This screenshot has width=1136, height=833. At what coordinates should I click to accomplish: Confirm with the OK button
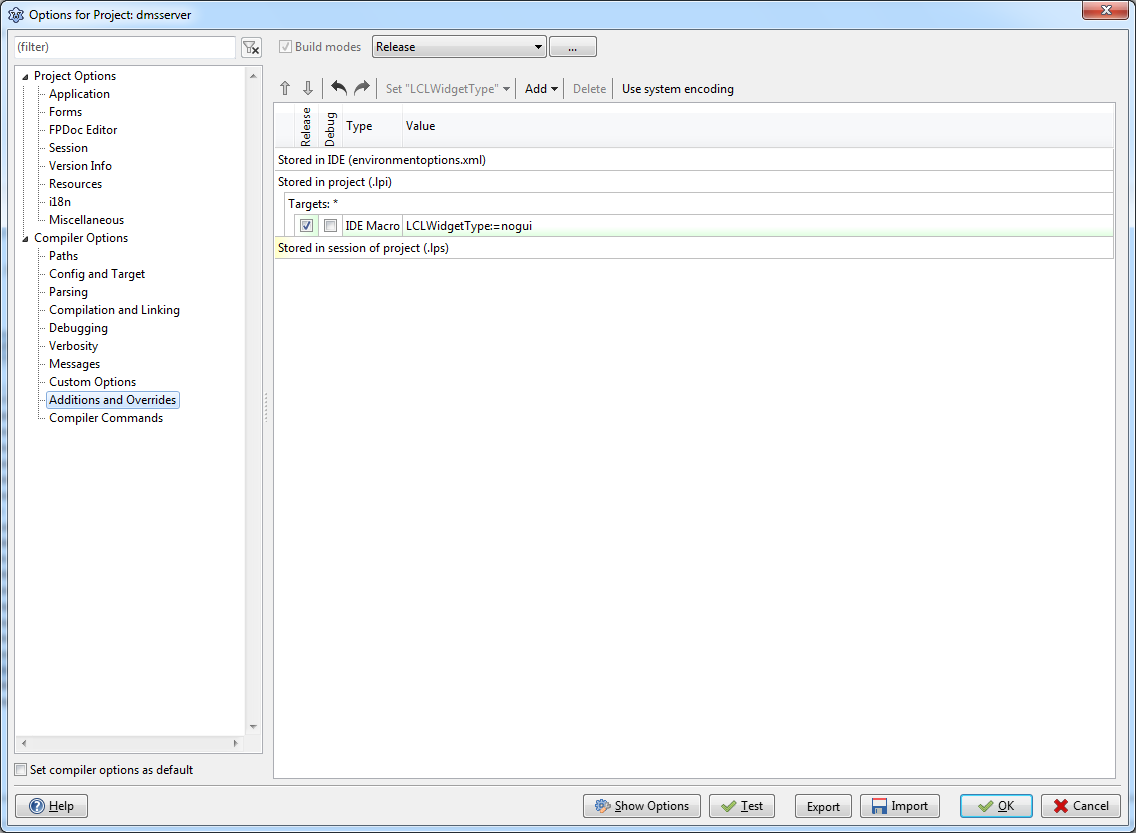click(996, 805)
